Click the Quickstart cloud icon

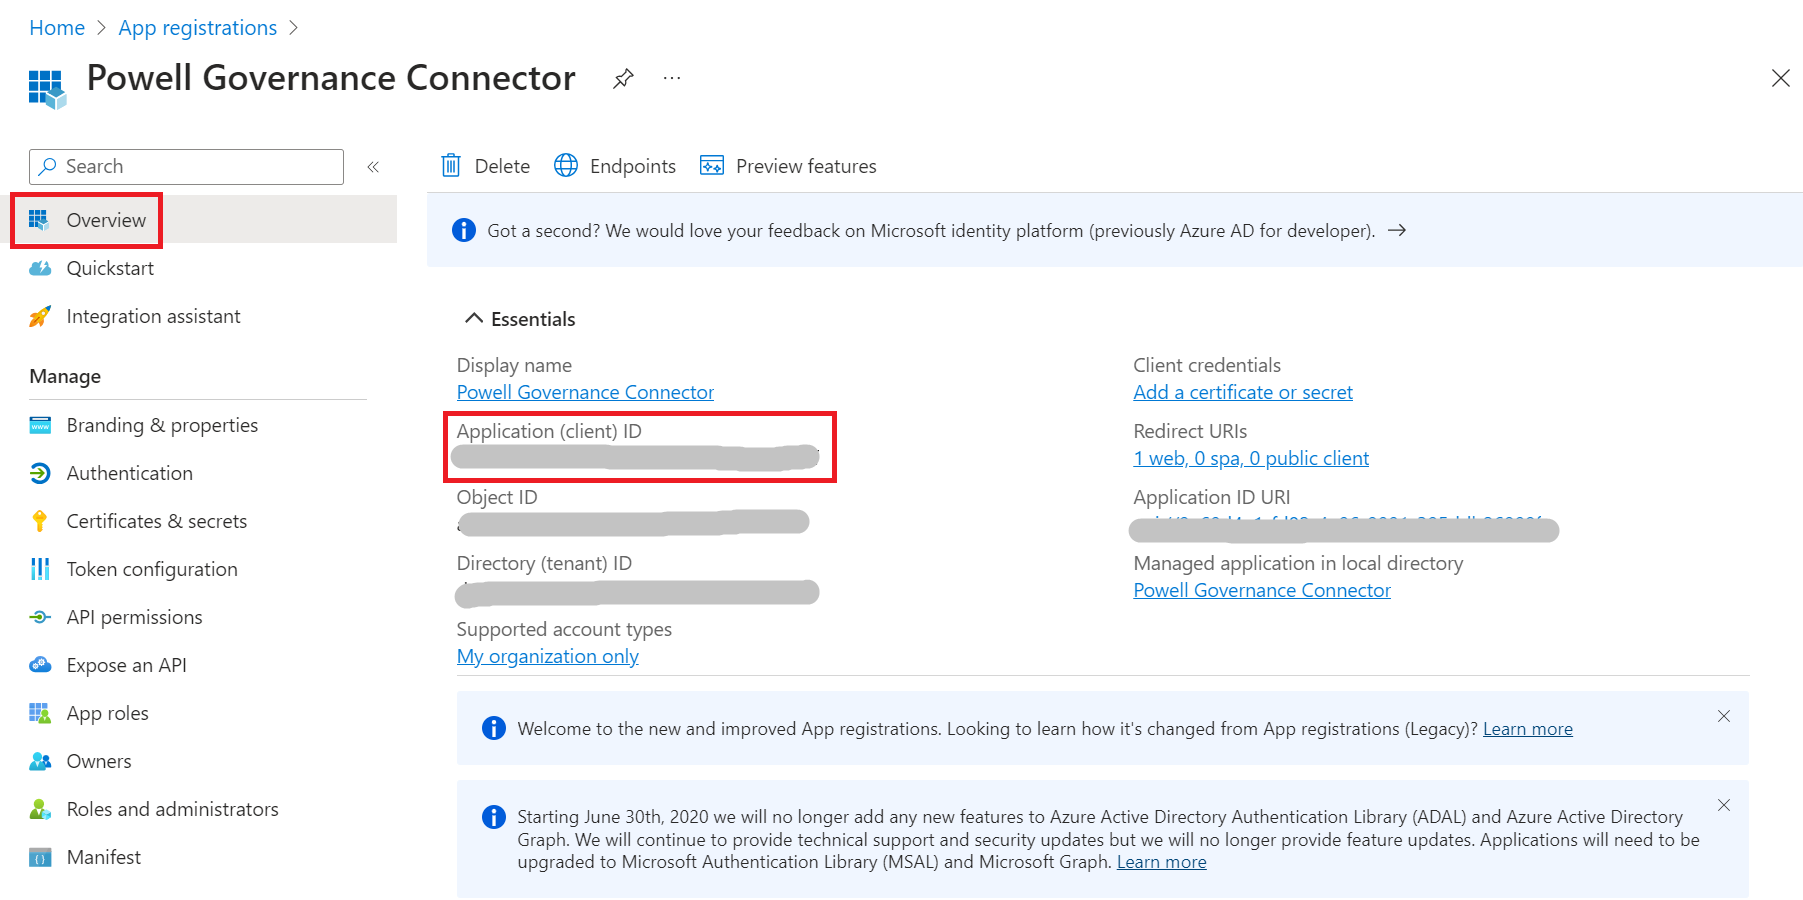[40, 268]
